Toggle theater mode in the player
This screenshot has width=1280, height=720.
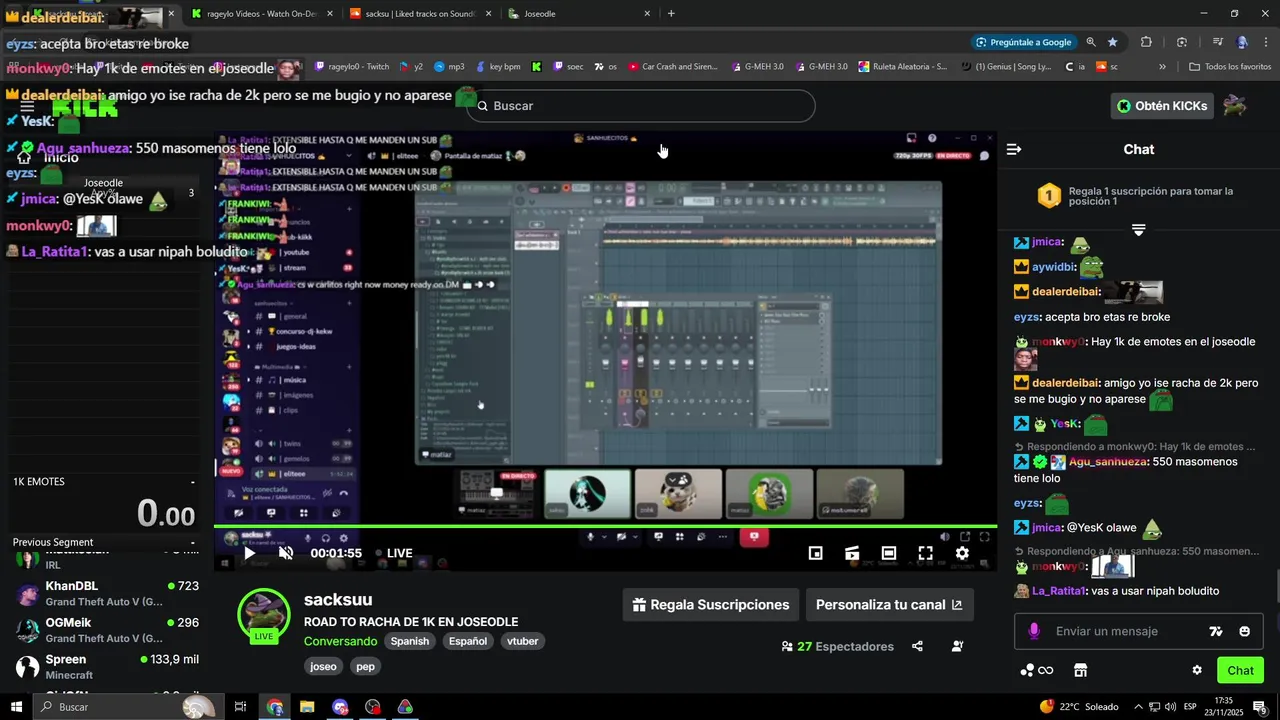pyautogui.click(x=889, y=553)
